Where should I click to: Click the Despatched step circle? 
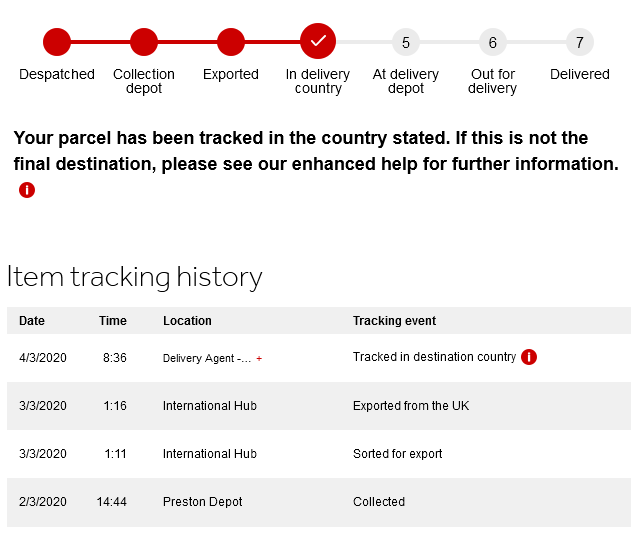coord(57,42)
